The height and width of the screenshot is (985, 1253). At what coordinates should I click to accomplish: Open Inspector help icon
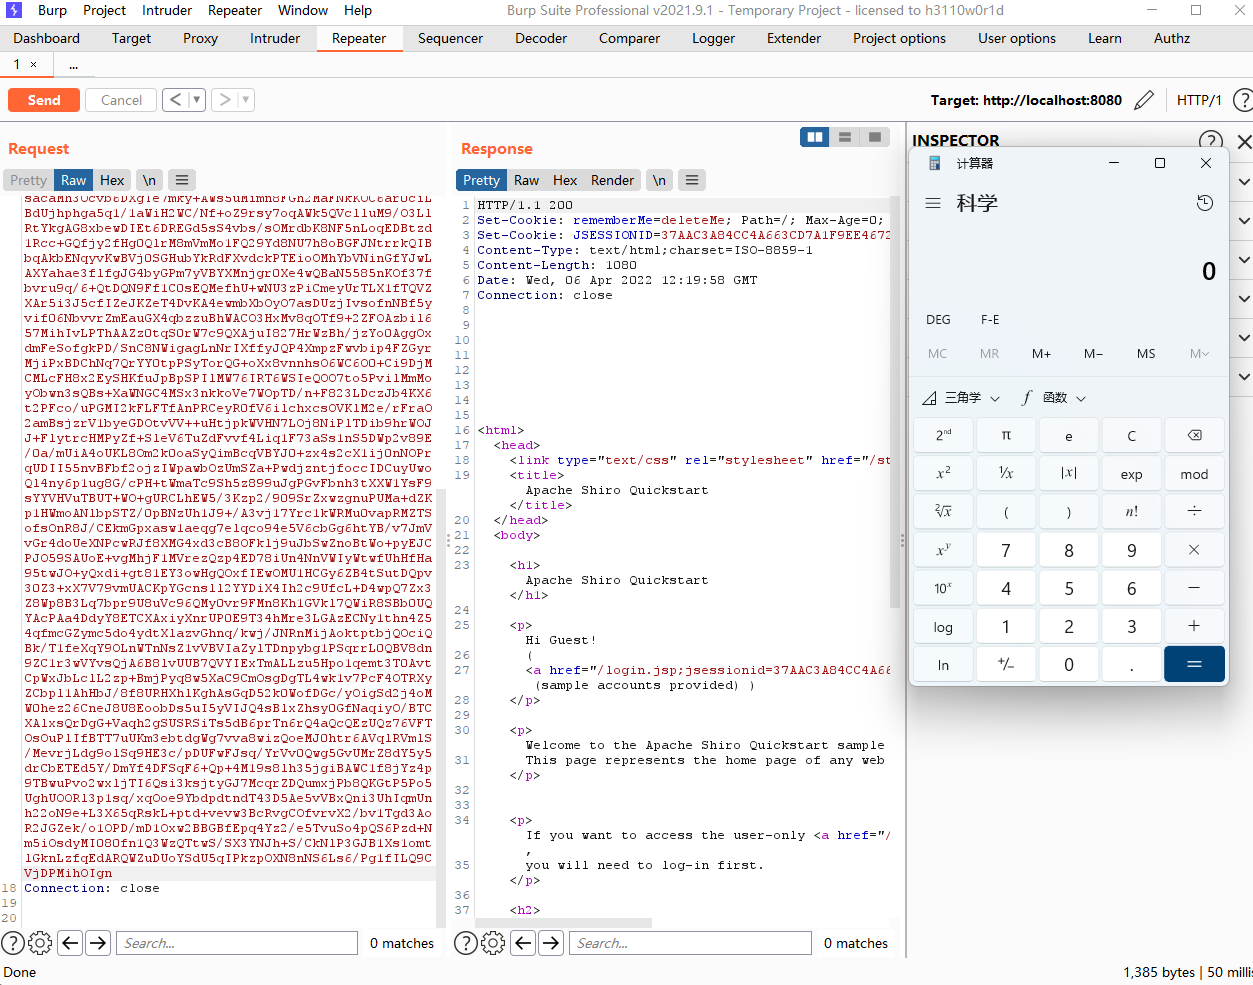tap(1210, 141)
